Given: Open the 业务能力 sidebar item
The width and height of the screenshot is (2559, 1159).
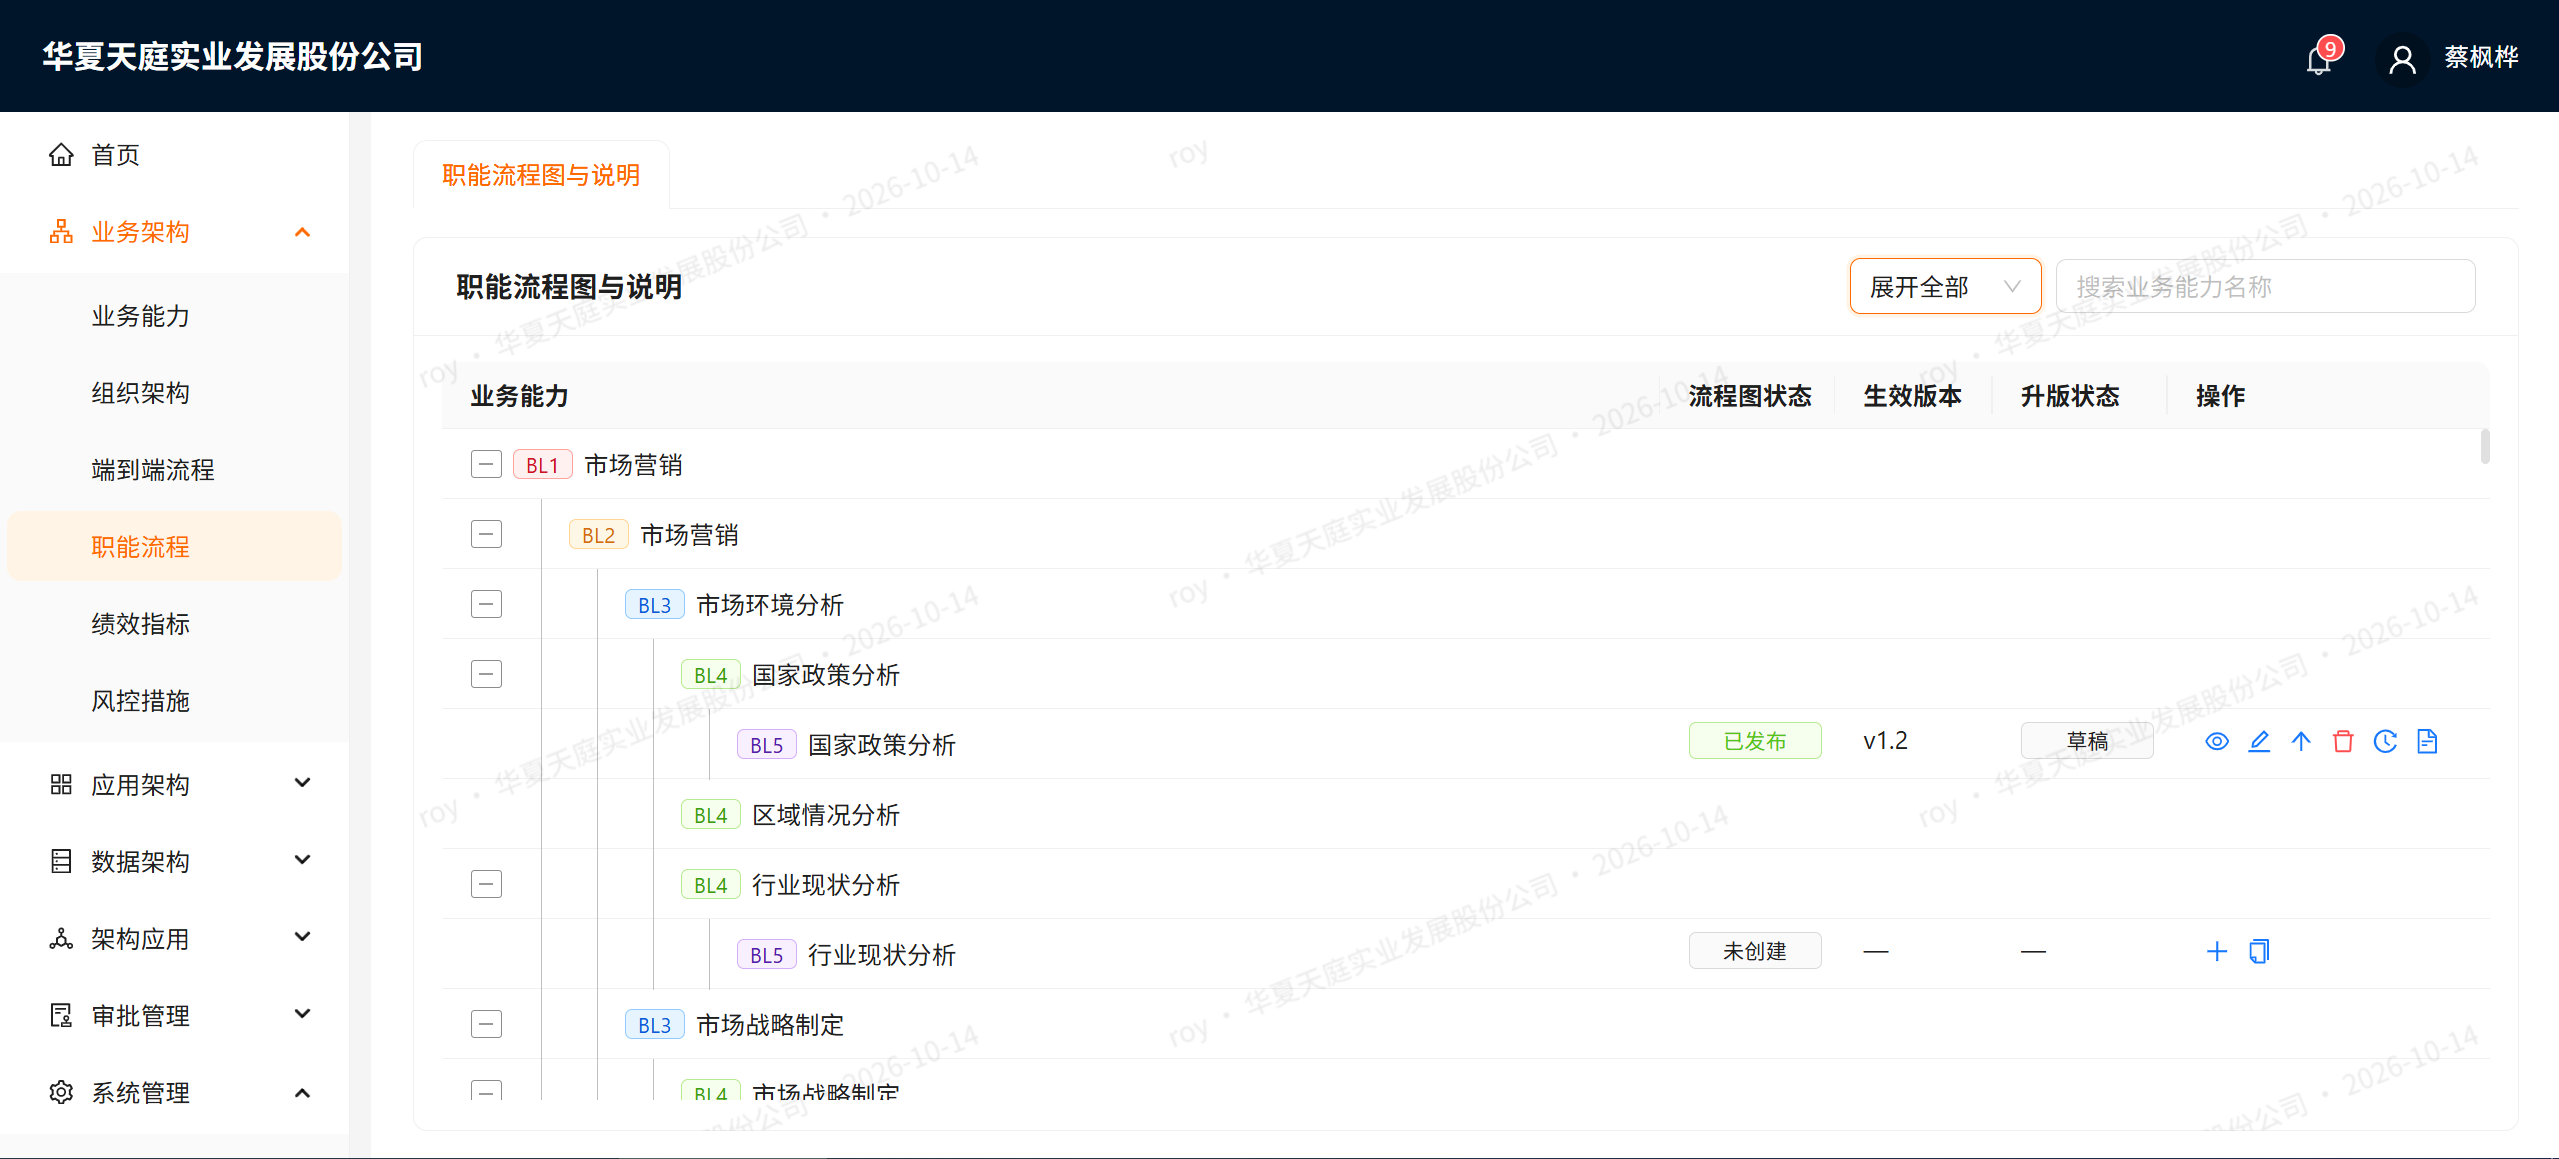Looking at the screenshot, I should click(174, 316).
